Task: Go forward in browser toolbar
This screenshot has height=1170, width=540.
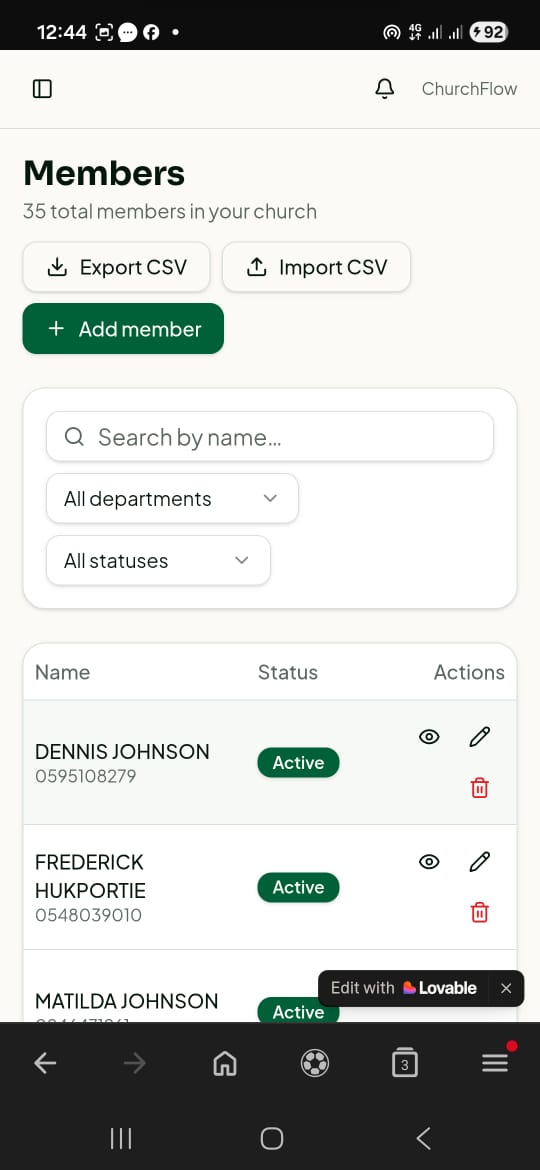Action: [134, 1063]
